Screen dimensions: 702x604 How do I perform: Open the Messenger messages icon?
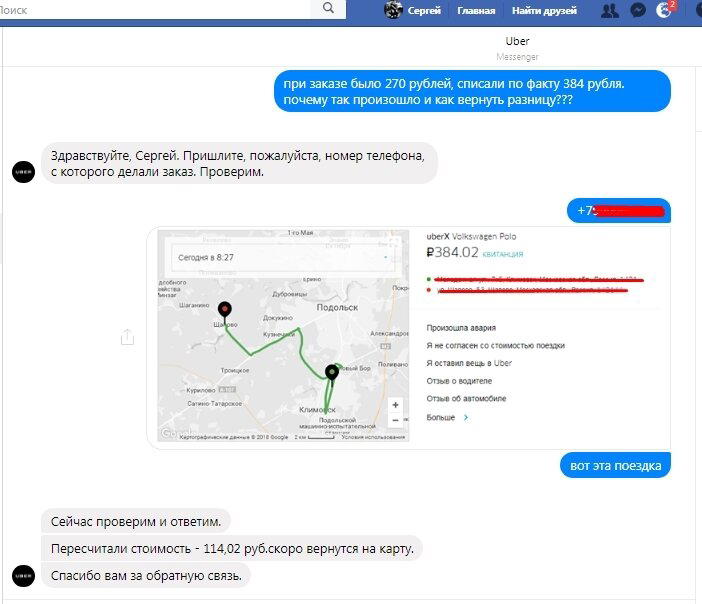pyautogui.click(x=638, y=10)
